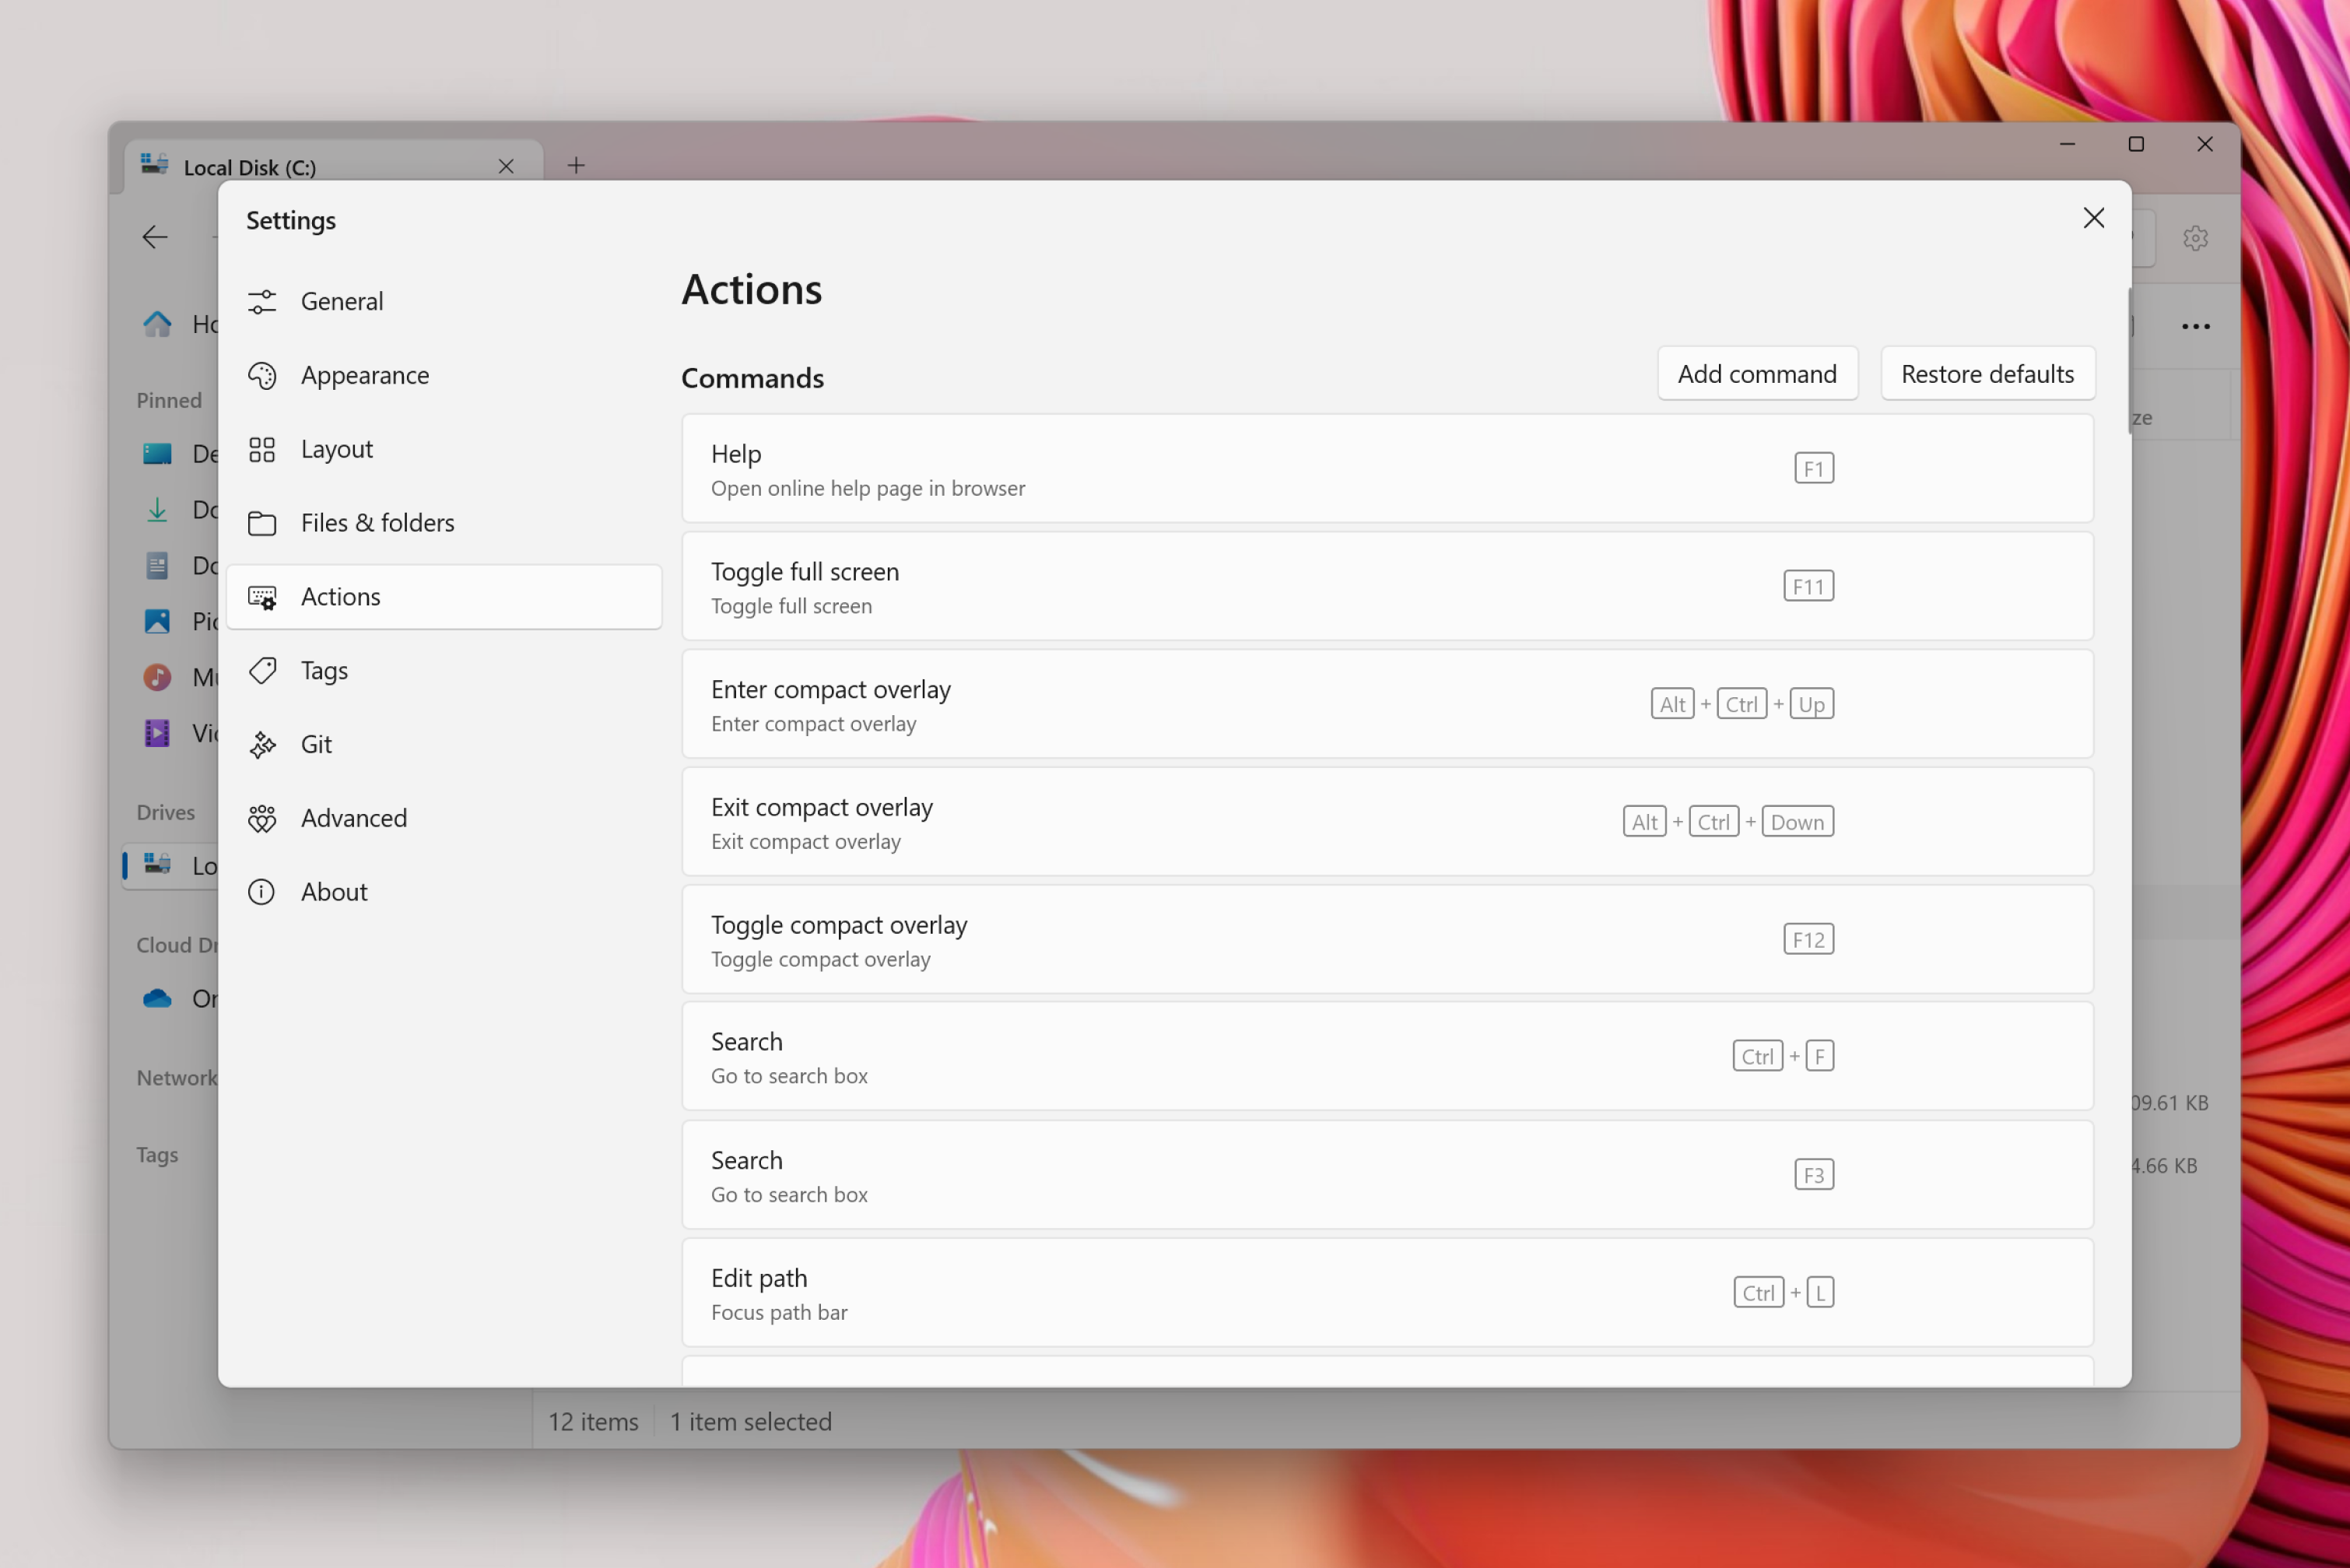
Task: Open the Appearance settings page
Action: pos(365,375)
